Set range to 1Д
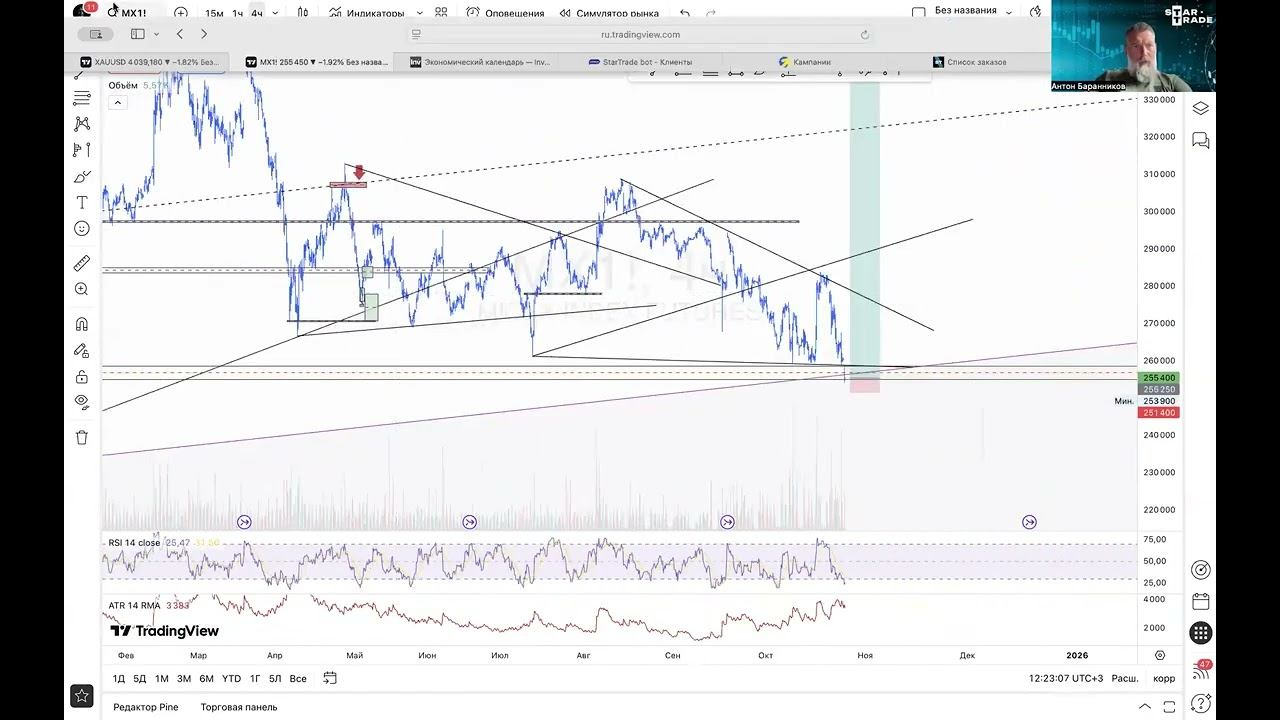 (119, 678)
